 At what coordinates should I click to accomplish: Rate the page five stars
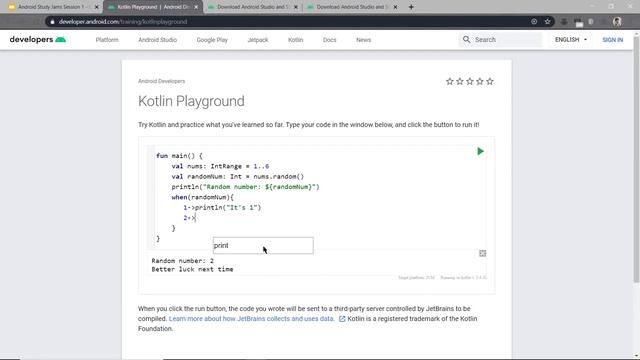(x=490, y=82)
